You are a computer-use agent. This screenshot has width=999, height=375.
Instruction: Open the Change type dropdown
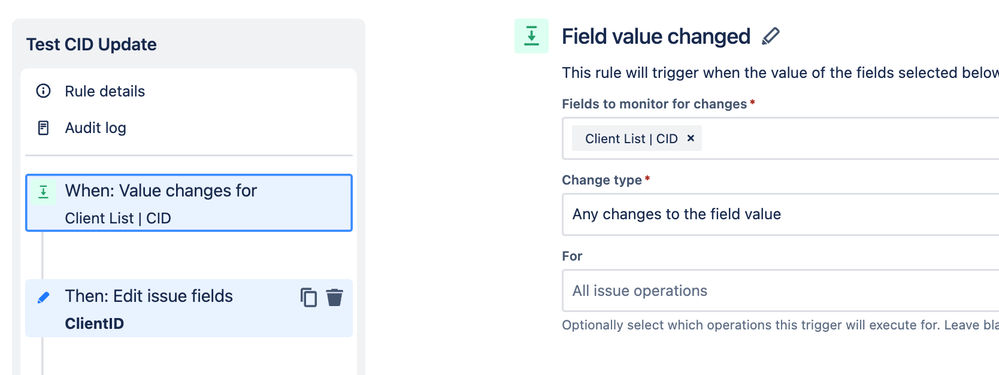coord(780,214)
